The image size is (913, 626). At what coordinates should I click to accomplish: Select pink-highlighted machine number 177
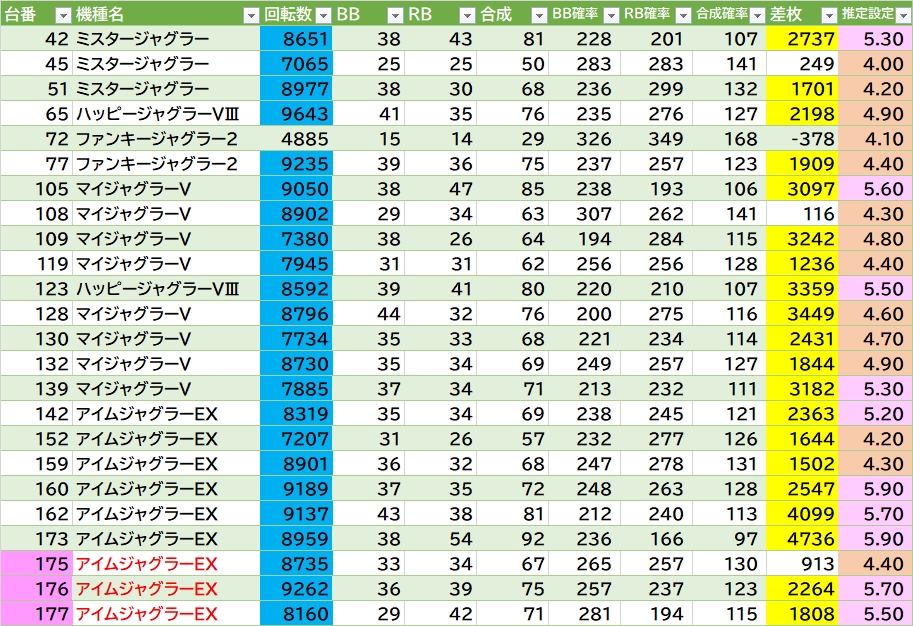coord(36,614)
